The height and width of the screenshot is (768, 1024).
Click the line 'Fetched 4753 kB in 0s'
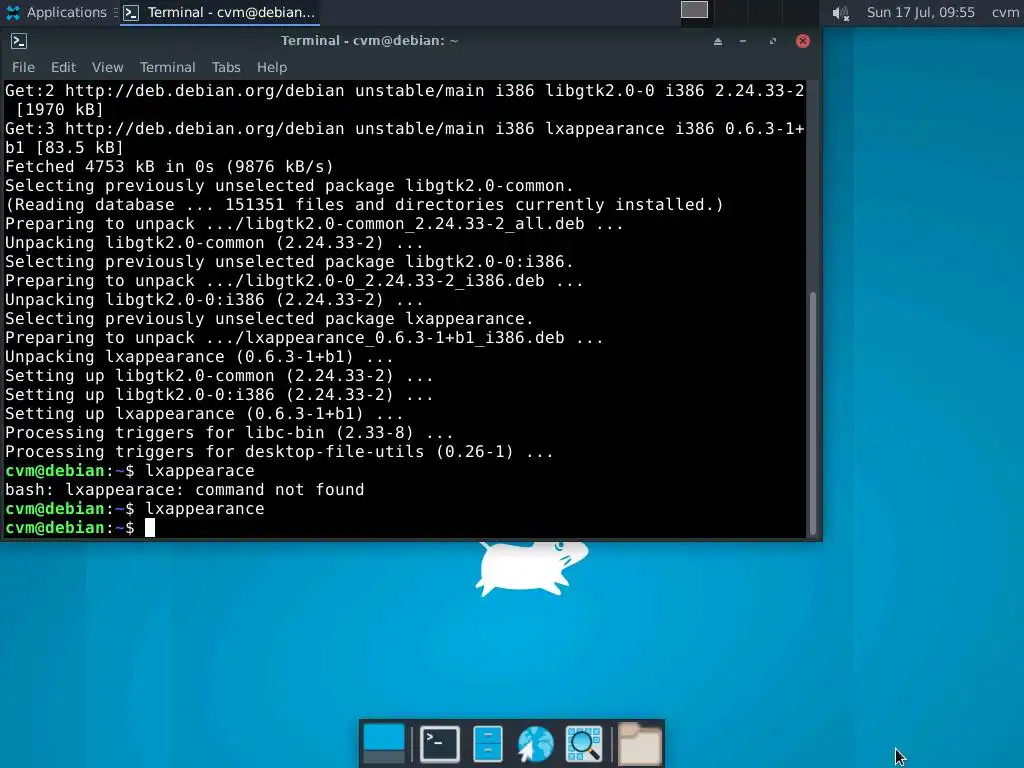[170, 167]
